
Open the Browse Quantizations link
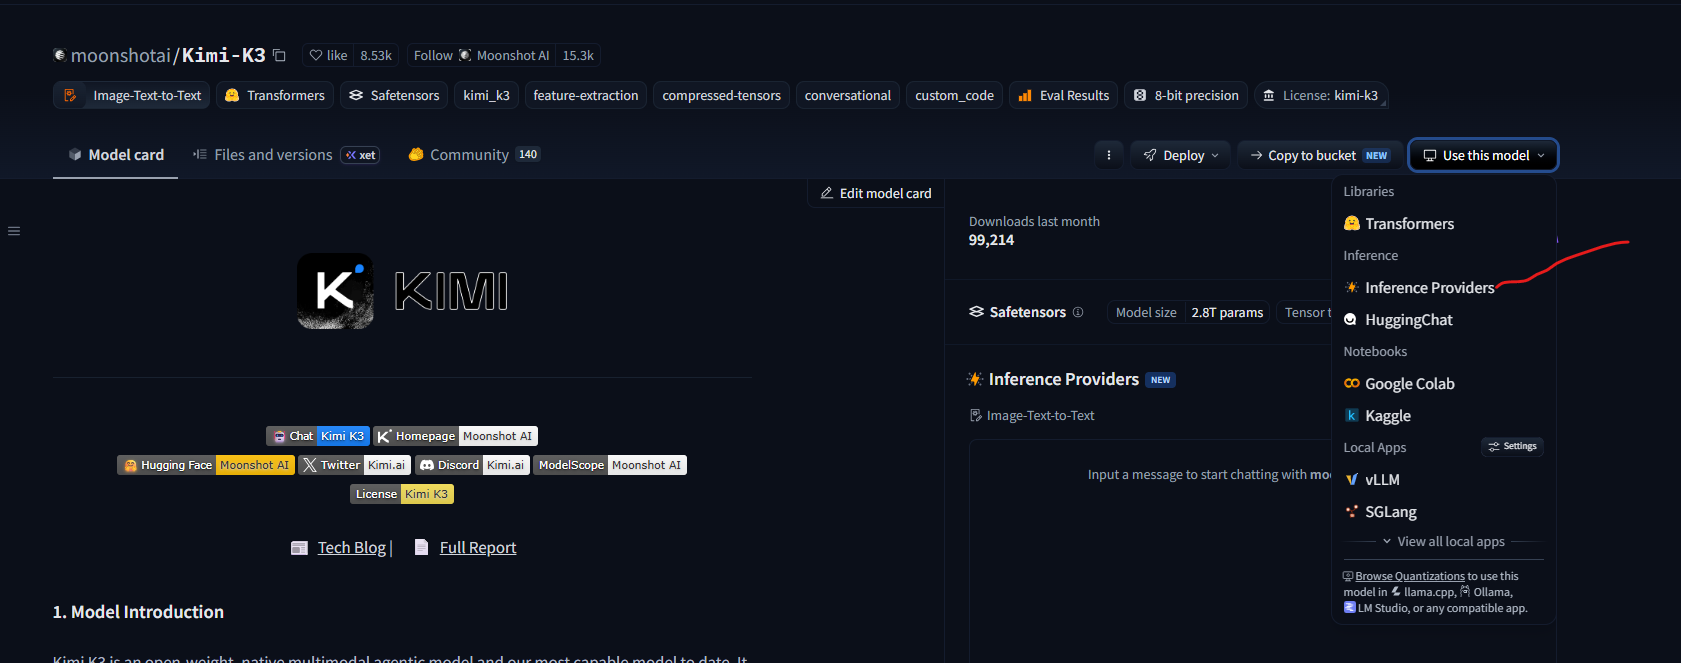click(1409, 577)
